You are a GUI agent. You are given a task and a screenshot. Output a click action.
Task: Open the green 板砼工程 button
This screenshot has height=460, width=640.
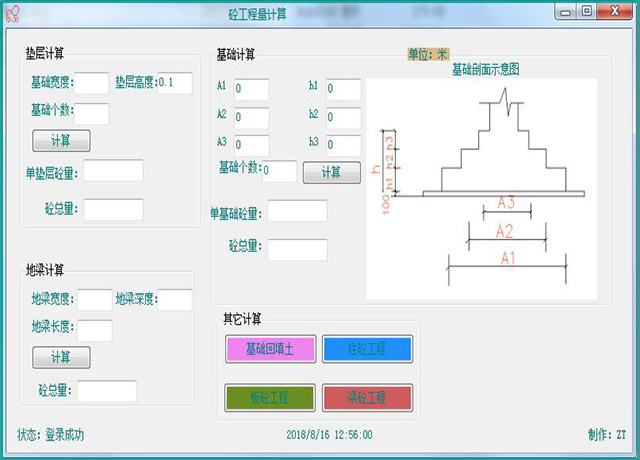270,397
